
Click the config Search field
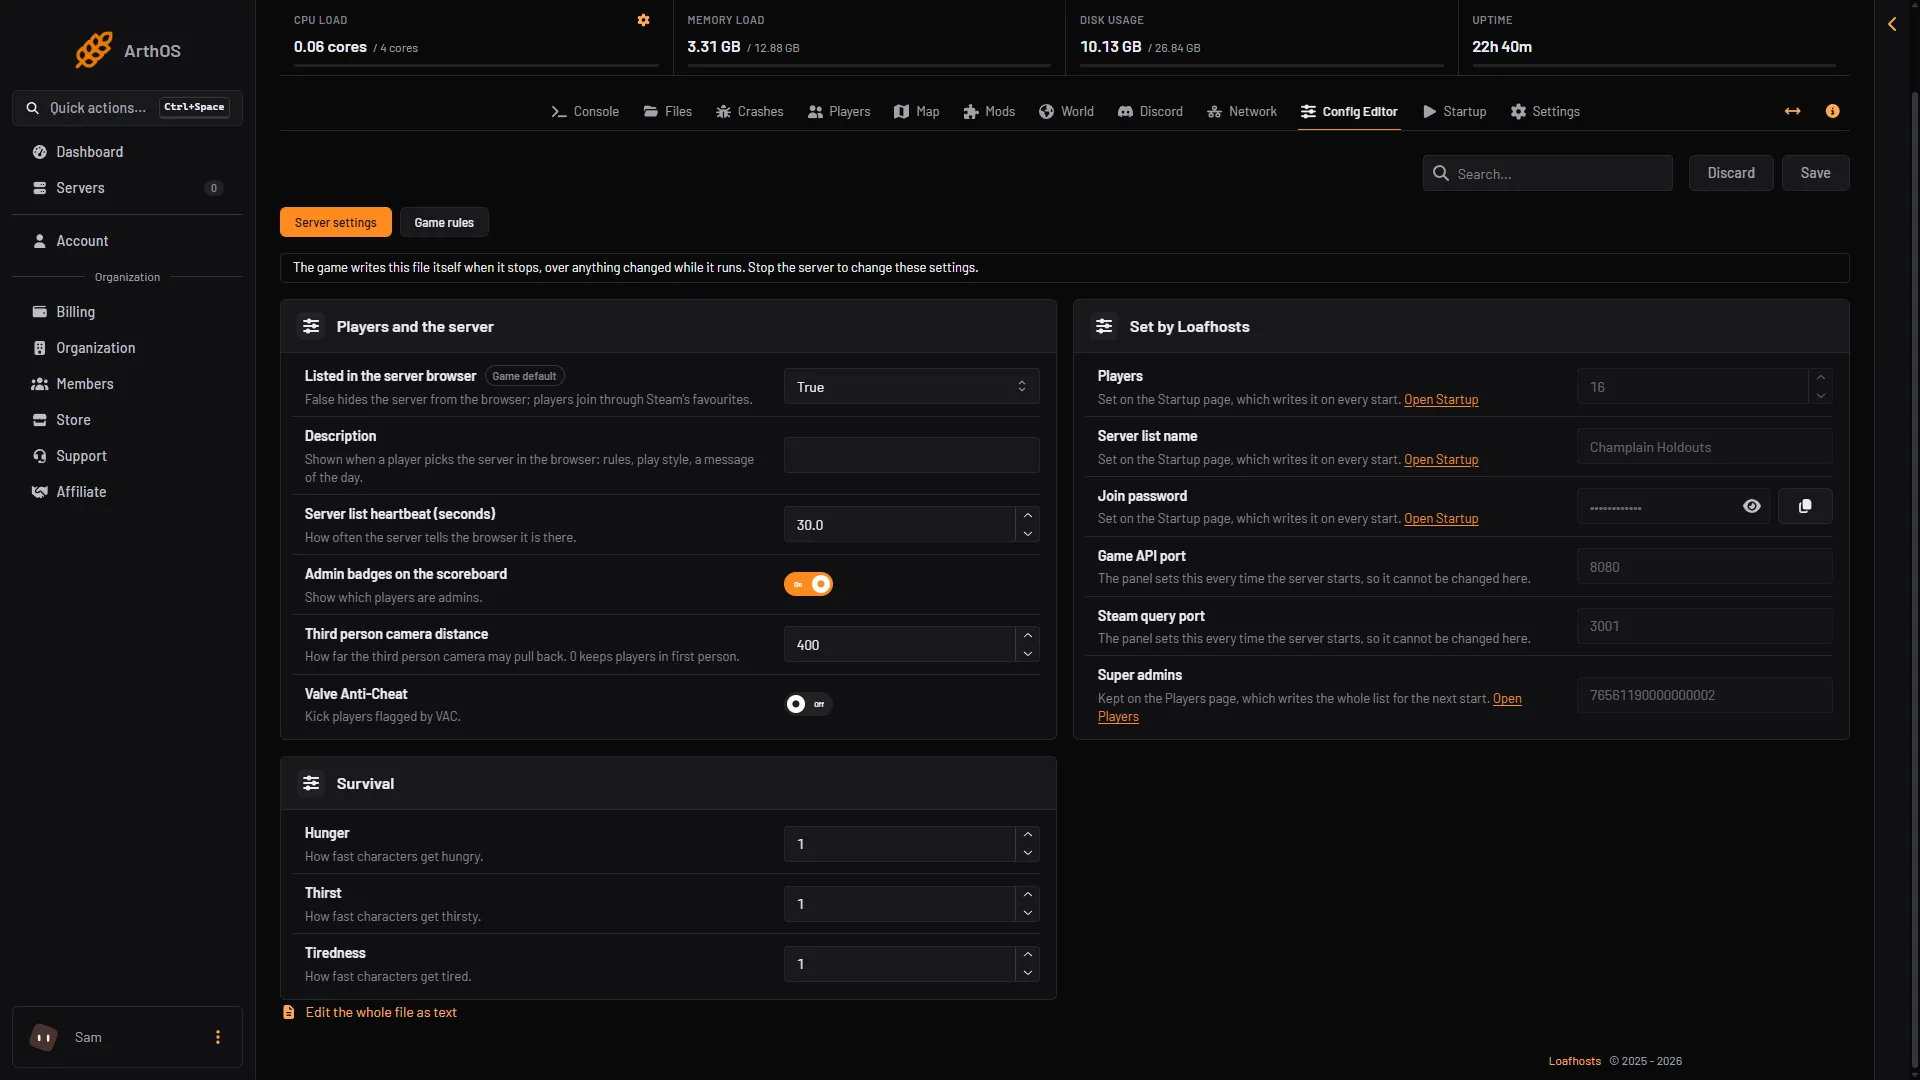pyautogui.click(x=1547, y=173)
